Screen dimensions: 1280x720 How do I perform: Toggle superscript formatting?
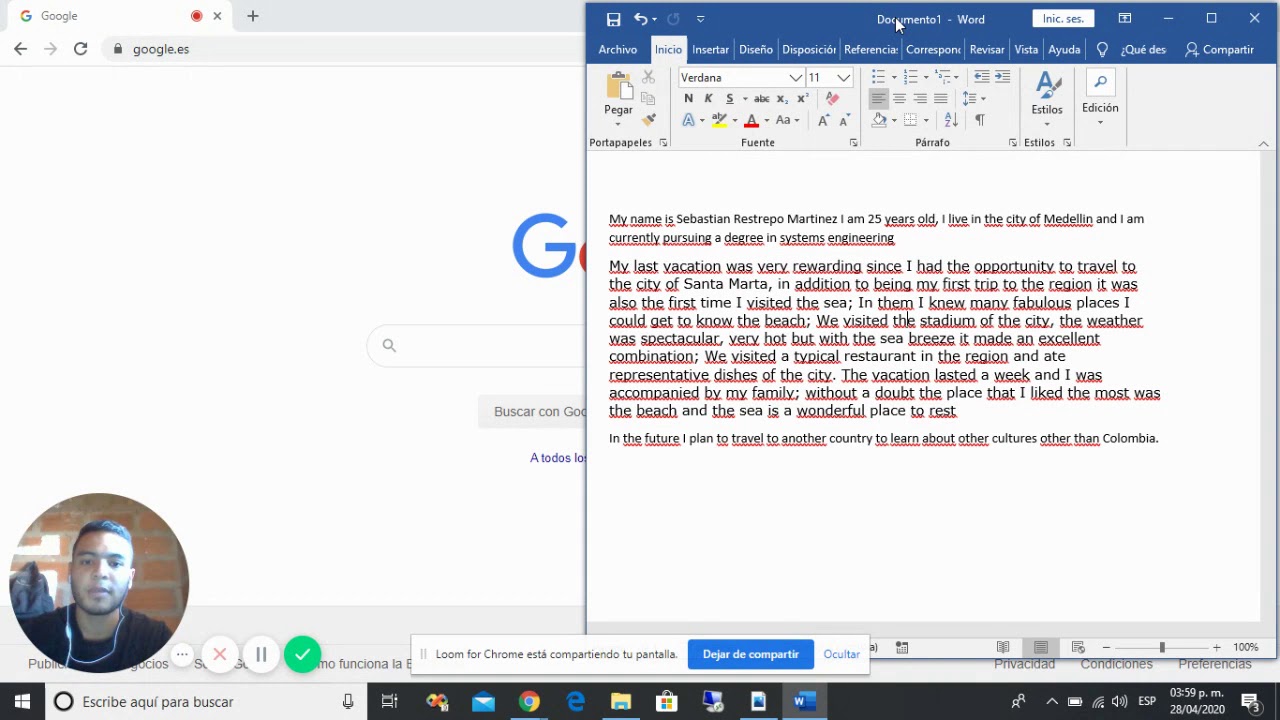coord(802,98)
